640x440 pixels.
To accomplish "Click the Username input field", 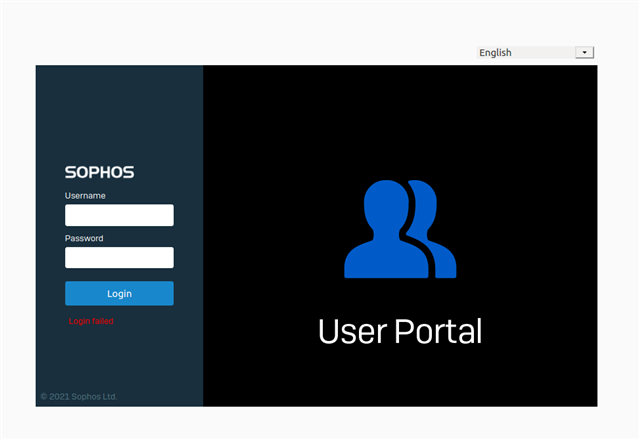I will coord(119,215).
